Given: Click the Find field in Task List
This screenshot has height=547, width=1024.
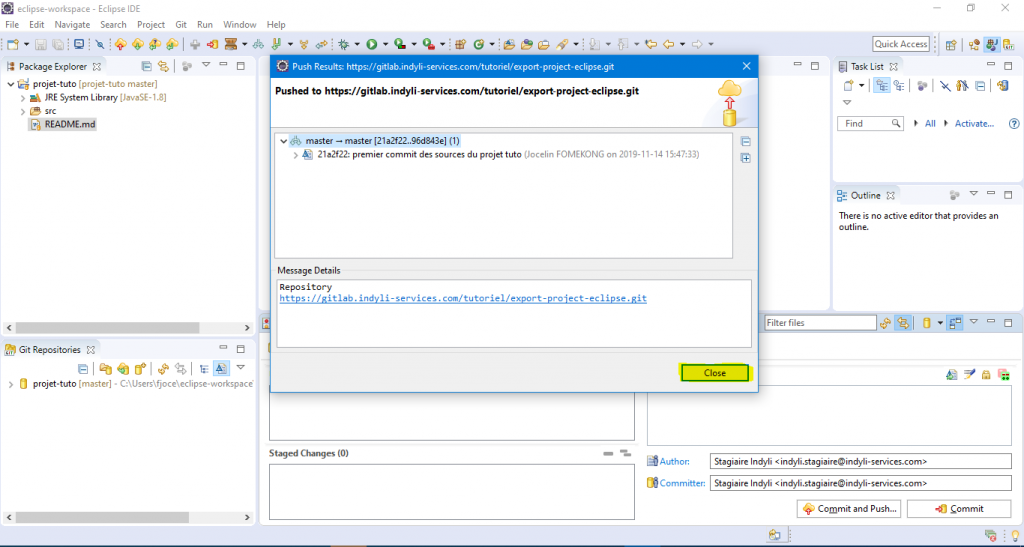Looking at the screenshot, I should [x=870, y=123].
